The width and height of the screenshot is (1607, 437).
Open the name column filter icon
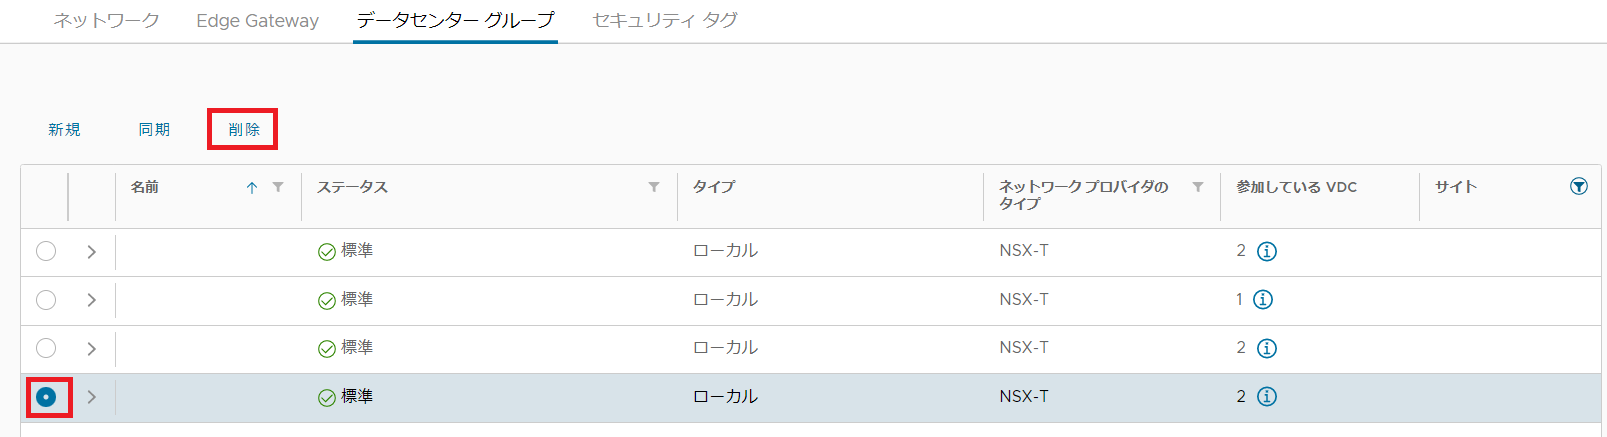[278, 187]
